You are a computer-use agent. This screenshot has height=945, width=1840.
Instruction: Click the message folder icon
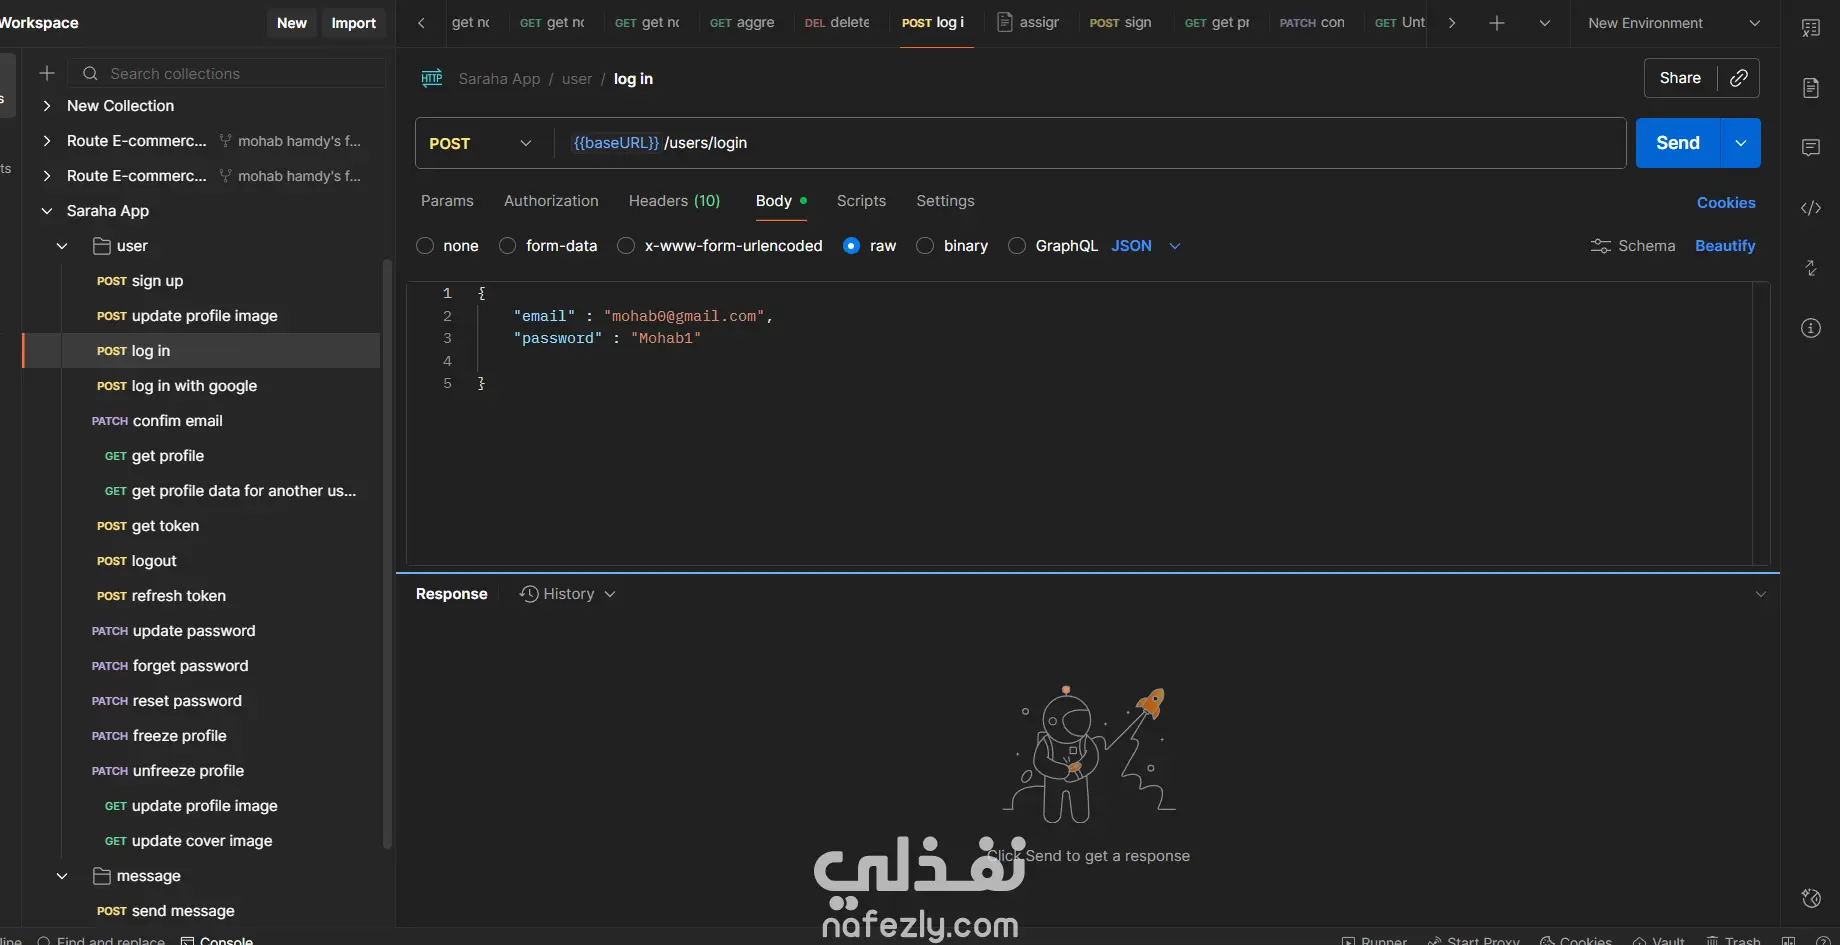click(x=101, y=876)
